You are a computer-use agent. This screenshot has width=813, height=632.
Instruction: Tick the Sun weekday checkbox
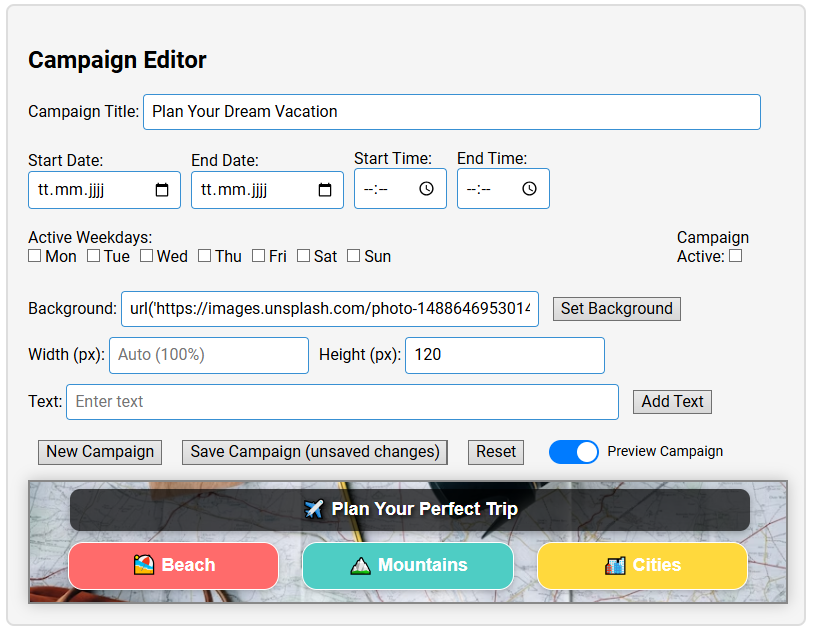354,256
